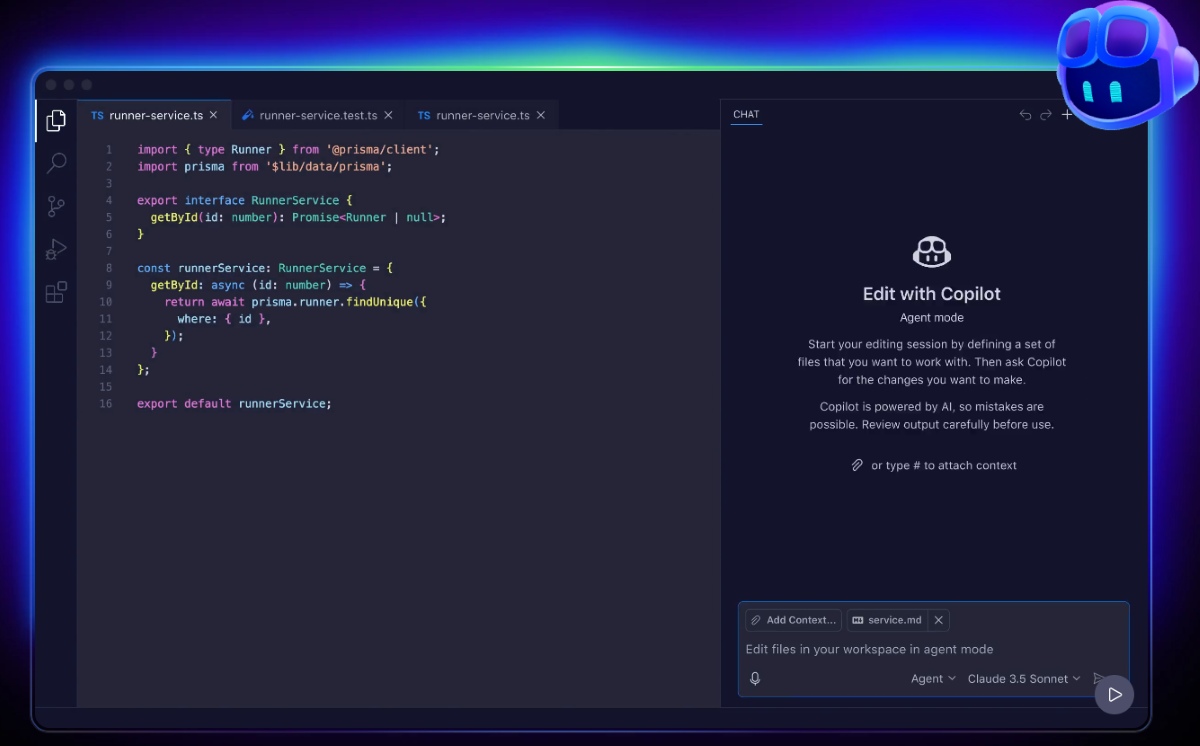The image size is (1200, 746).
Task: Open the Claude 3.5 Sonnet model picker
Action: pos(1024,679)
